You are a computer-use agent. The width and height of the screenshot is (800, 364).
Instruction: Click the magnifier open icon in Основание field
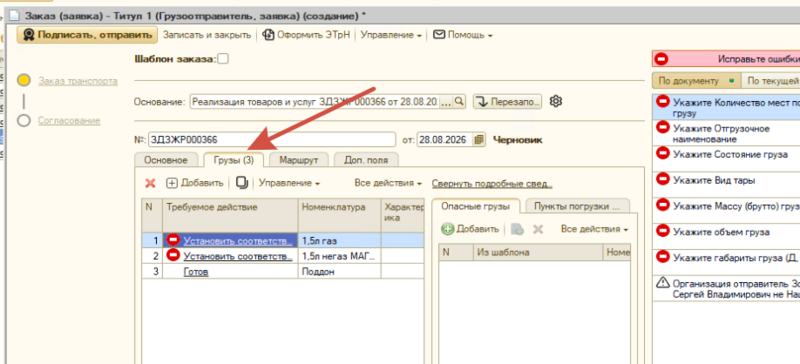(x=459, y=102)
